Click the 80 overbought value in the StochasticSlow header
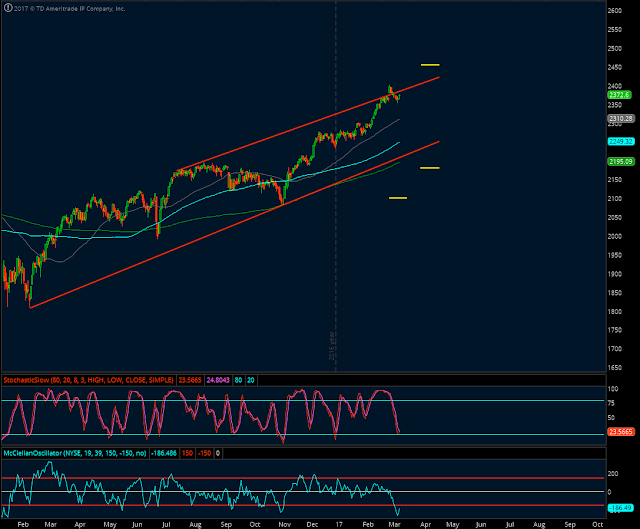The width and height of the screenshot is (640, 529). click(238, 380)
